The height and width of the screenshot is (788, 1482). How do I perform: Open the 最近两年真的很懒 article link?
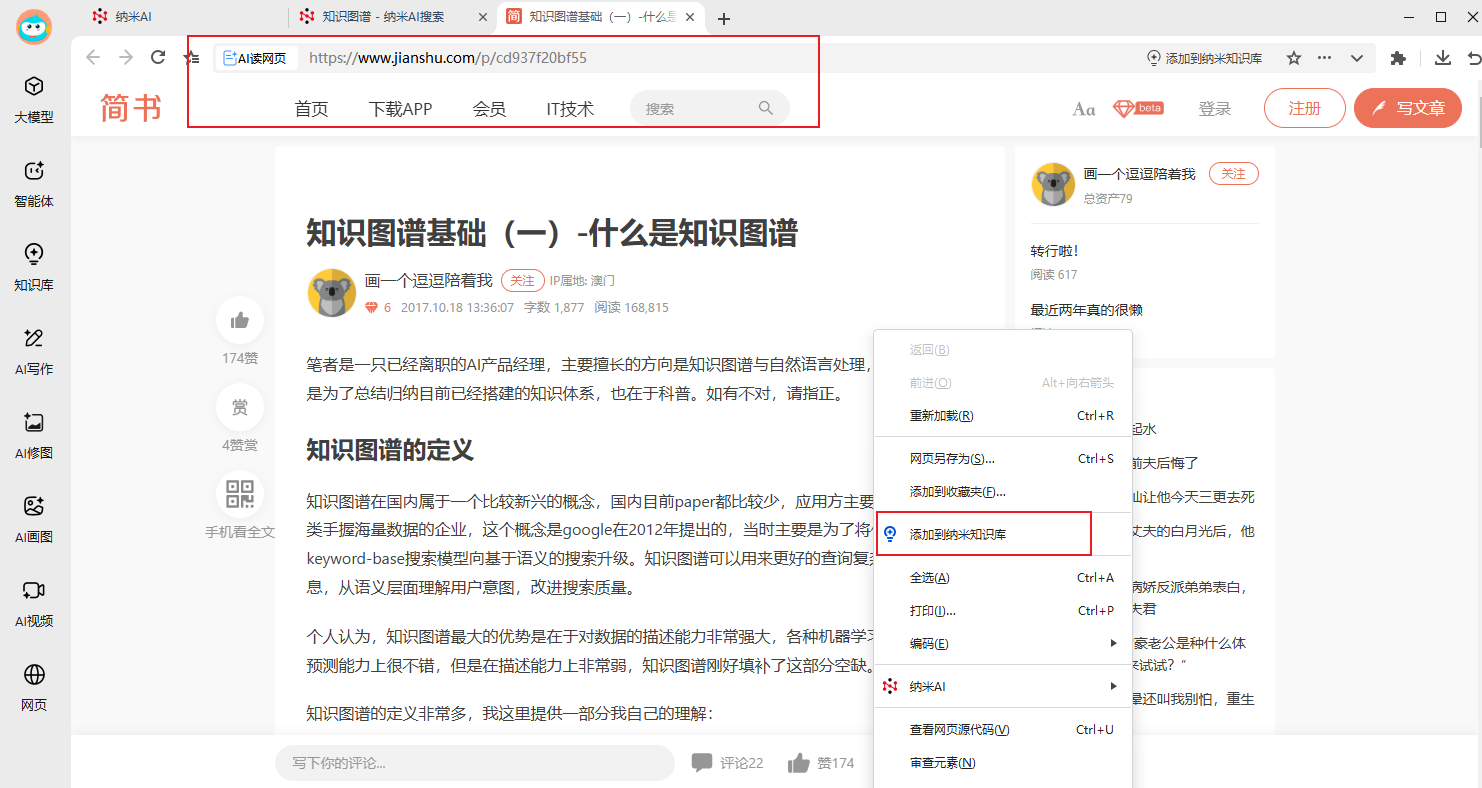(x=1086, y=310)
